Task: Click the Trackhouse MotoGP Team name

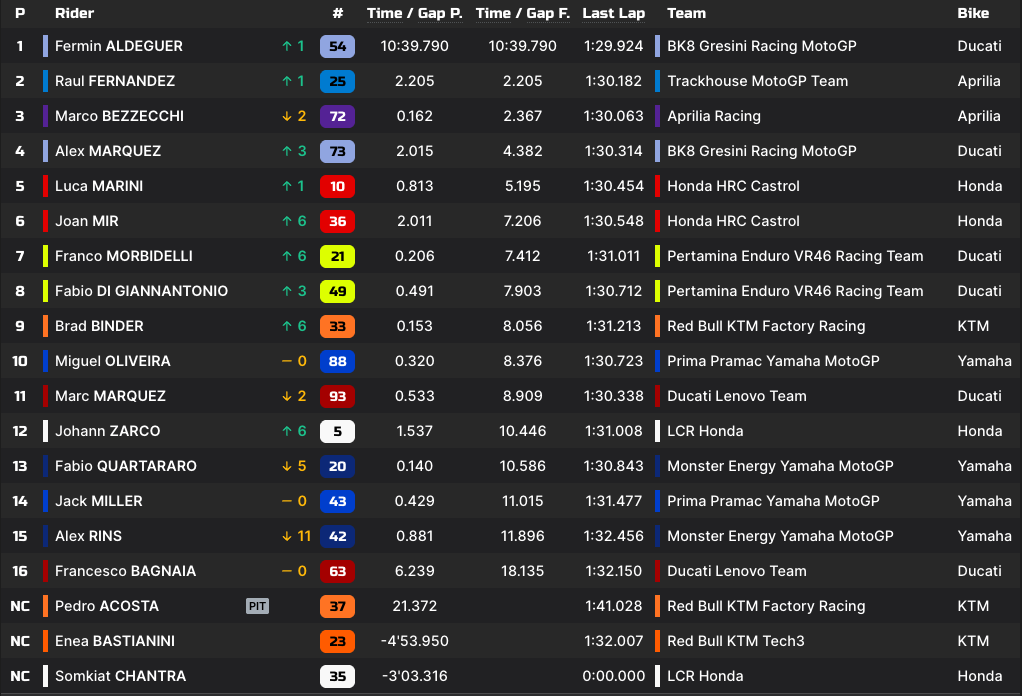Action: tap(757, 81)
